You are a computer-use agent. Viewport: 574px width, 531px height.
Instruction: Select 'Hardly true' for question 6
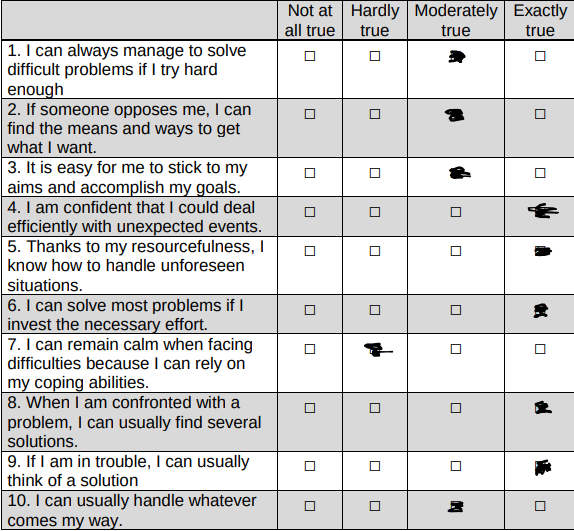point(375,310)
